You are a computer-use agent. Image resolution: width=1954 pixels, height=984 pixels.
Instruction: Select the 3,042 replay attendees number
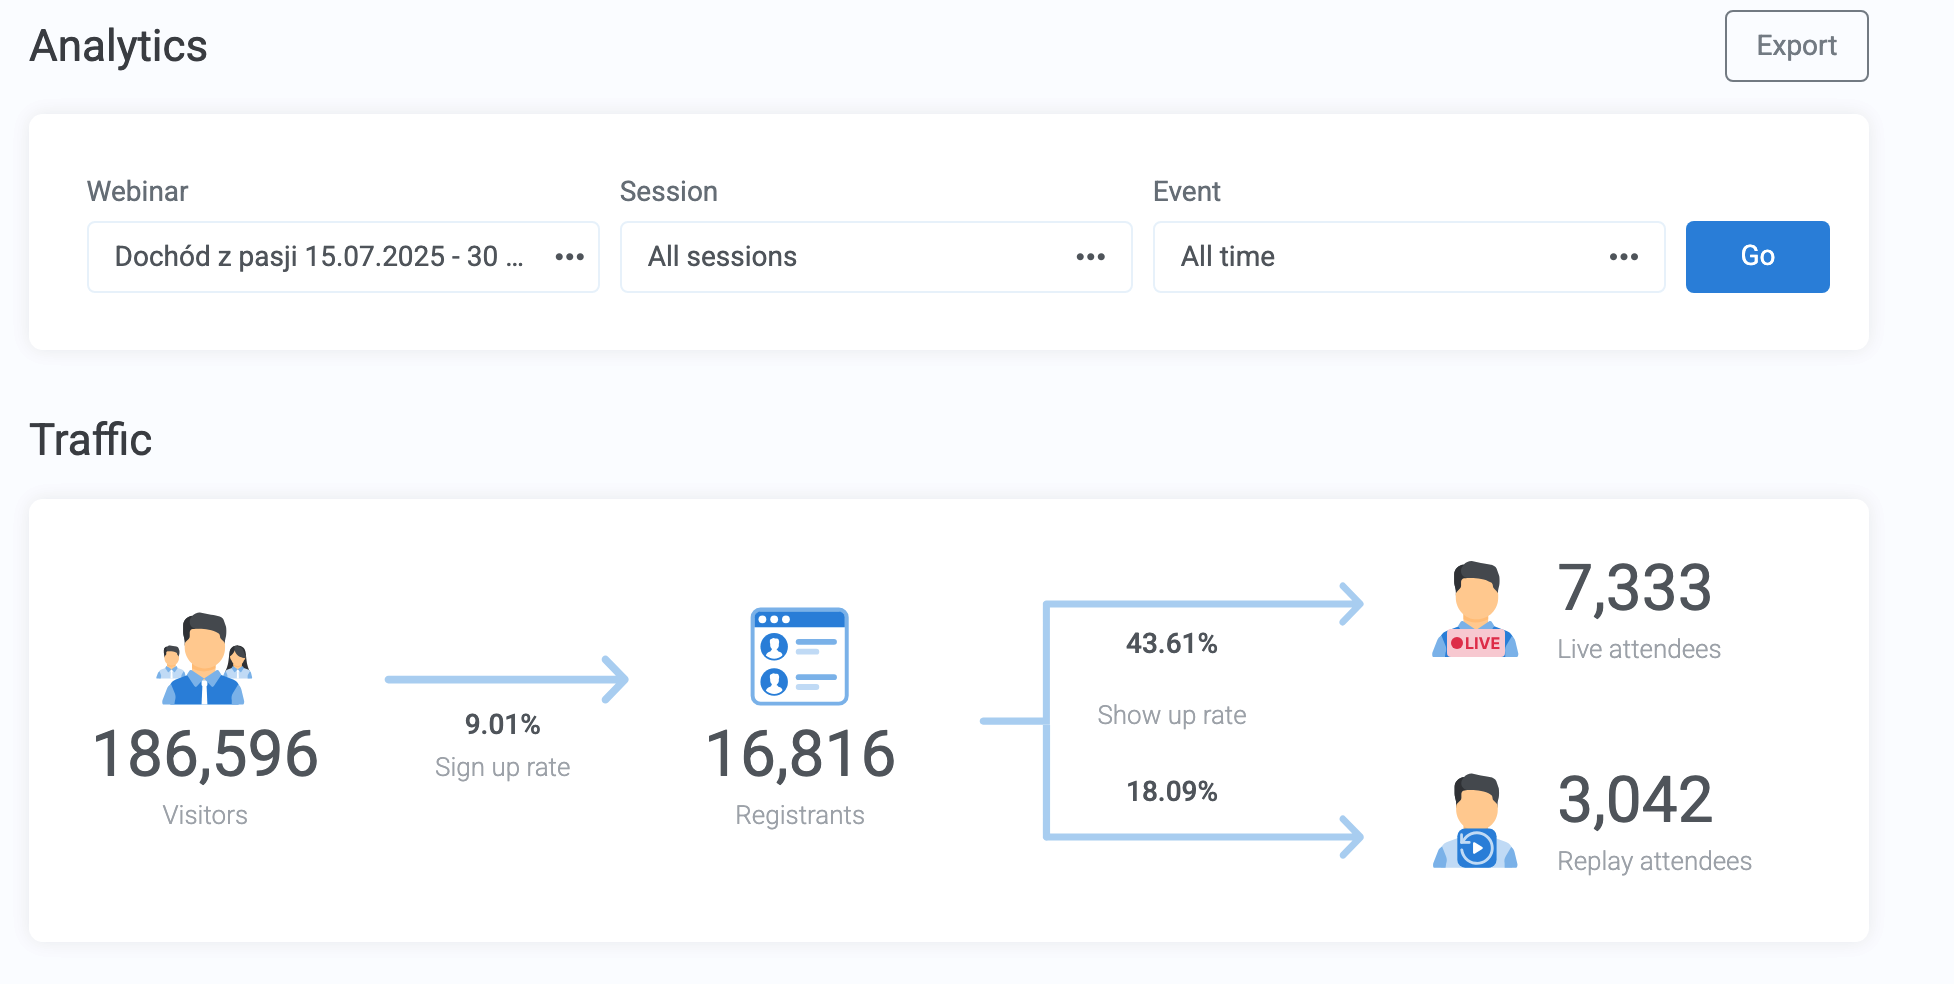point(1635,800)
